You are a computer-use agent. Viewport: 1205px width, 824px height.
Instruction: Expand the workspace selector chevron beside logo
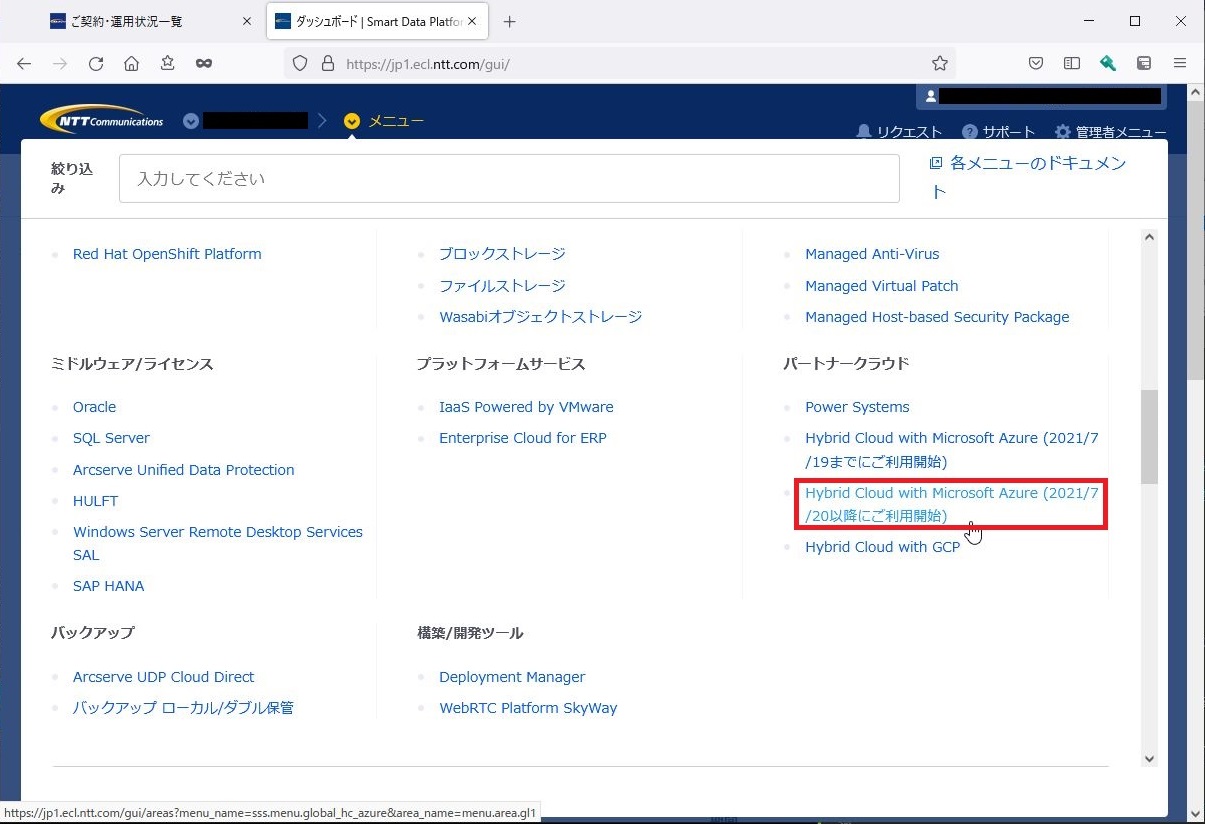191,121
